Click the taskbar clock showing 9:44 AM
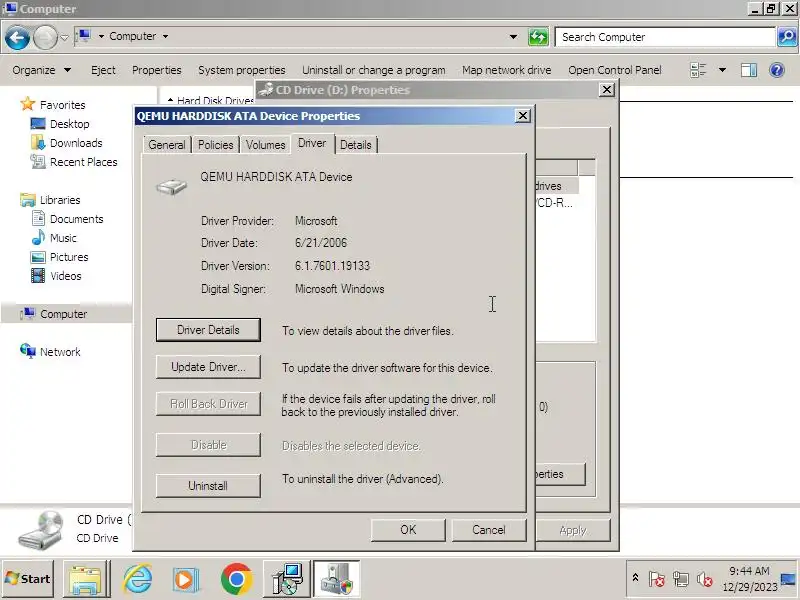Viewport: 800px width, 600px height. [x=749, y=579]
